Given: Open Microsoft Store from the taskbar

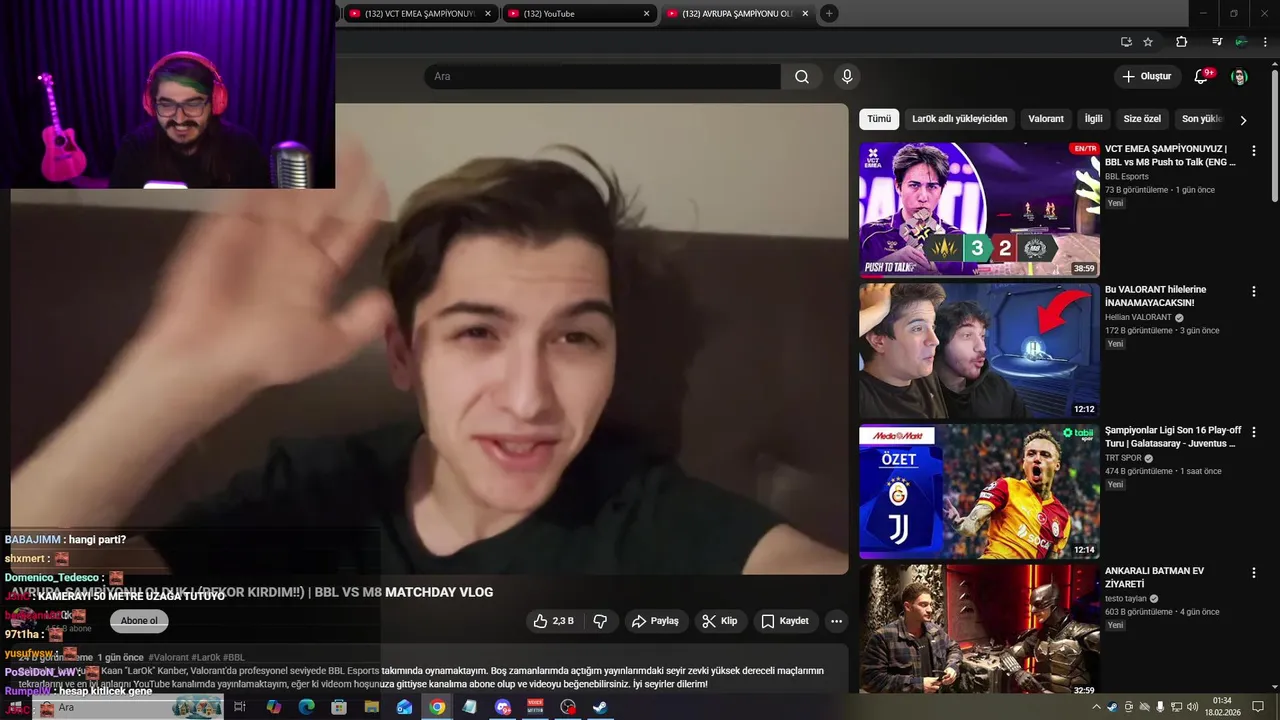Looking at the screenshot, I should coord(339,707).
